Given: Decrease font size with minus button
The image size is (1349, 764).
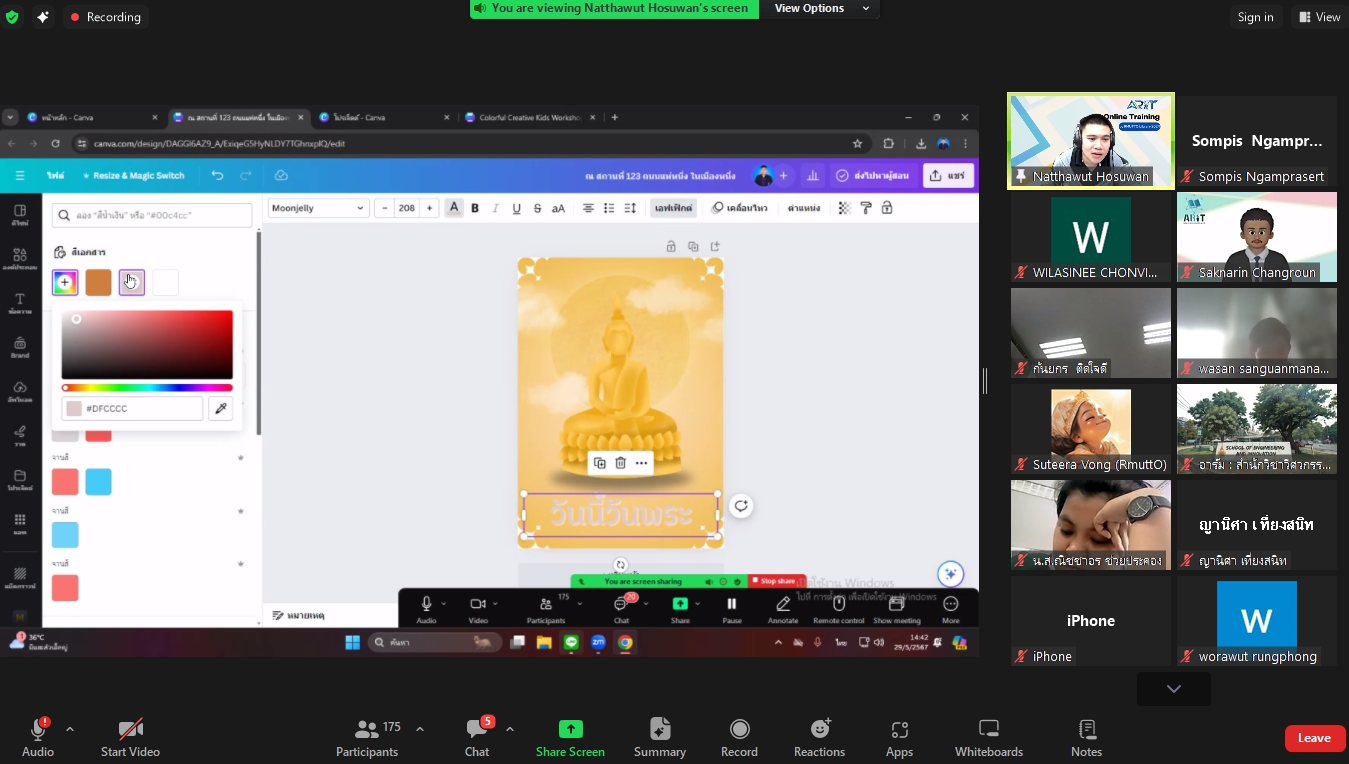Looking at the screenshot, I should click(385, 208).
